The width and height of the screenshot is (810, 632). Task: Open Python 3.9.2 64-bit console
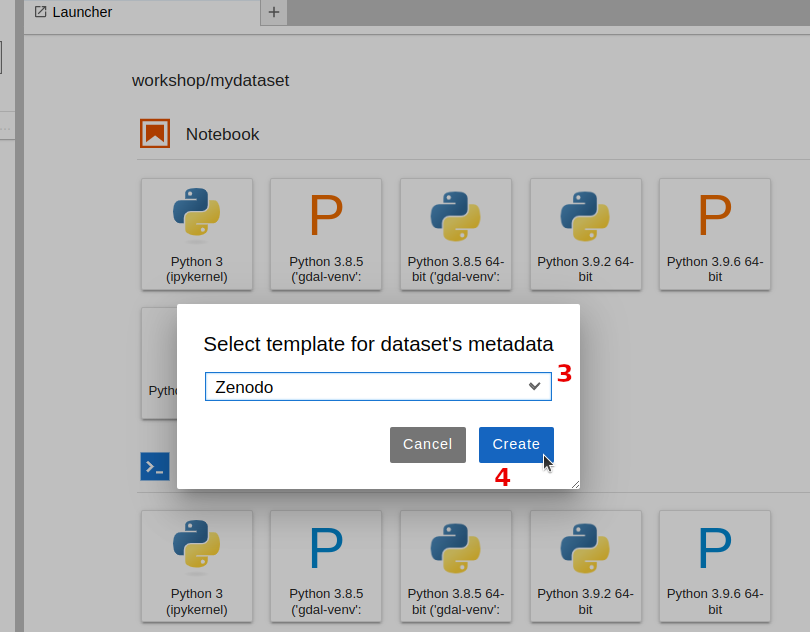tap(585, 566)
